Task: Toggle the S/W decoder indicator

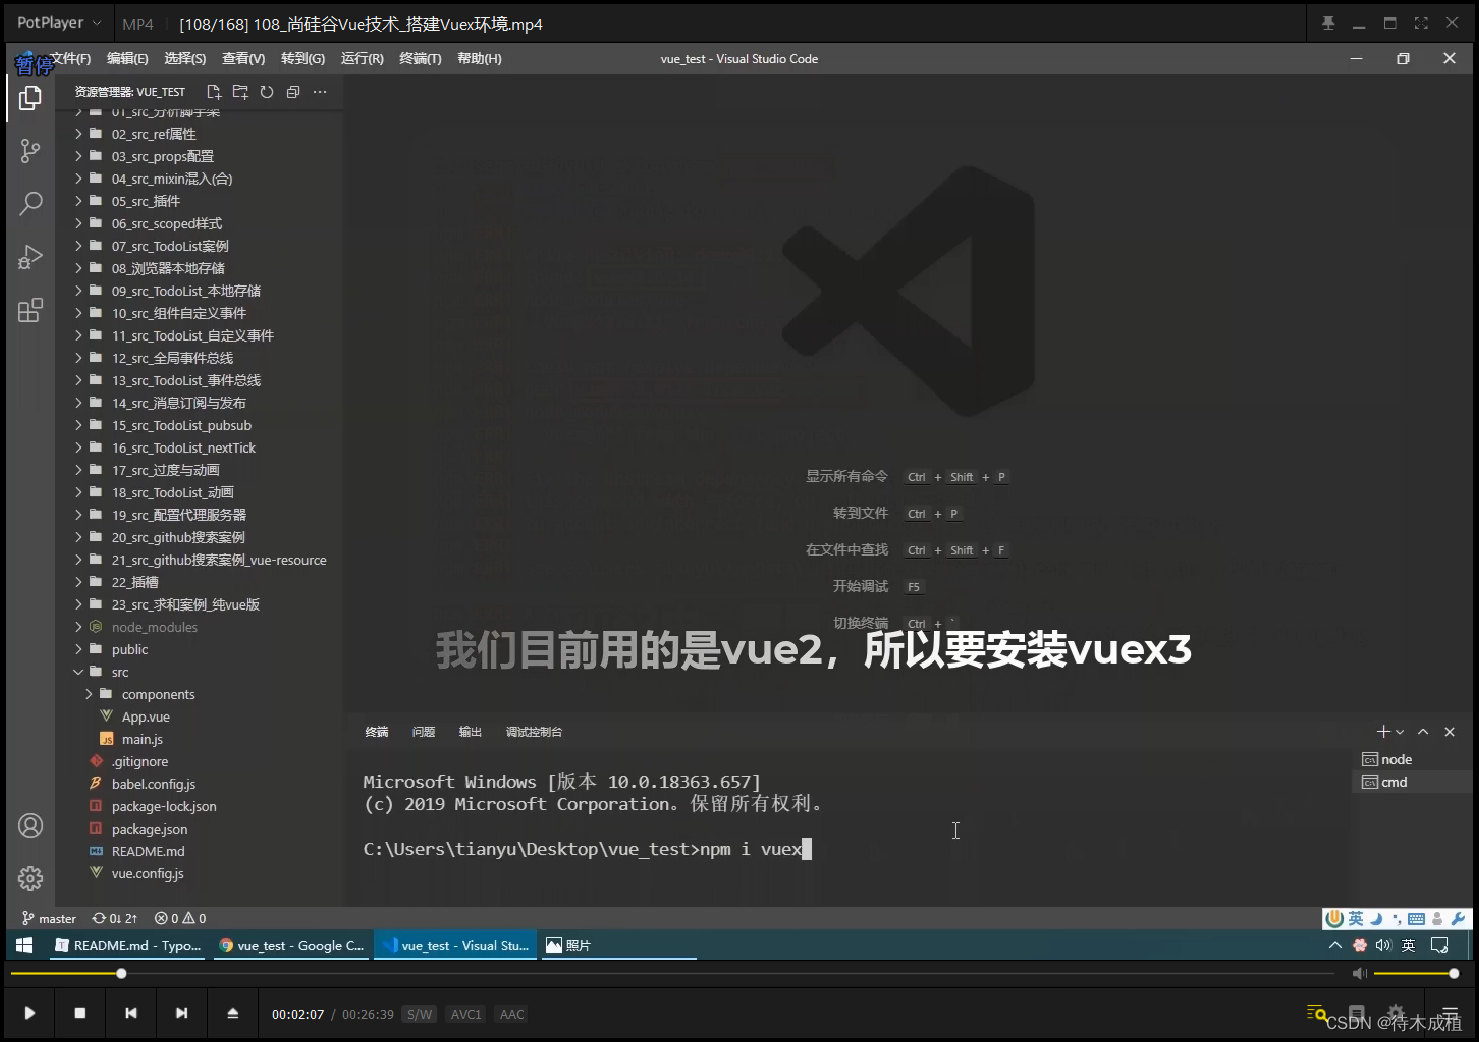Action: 420,1014
